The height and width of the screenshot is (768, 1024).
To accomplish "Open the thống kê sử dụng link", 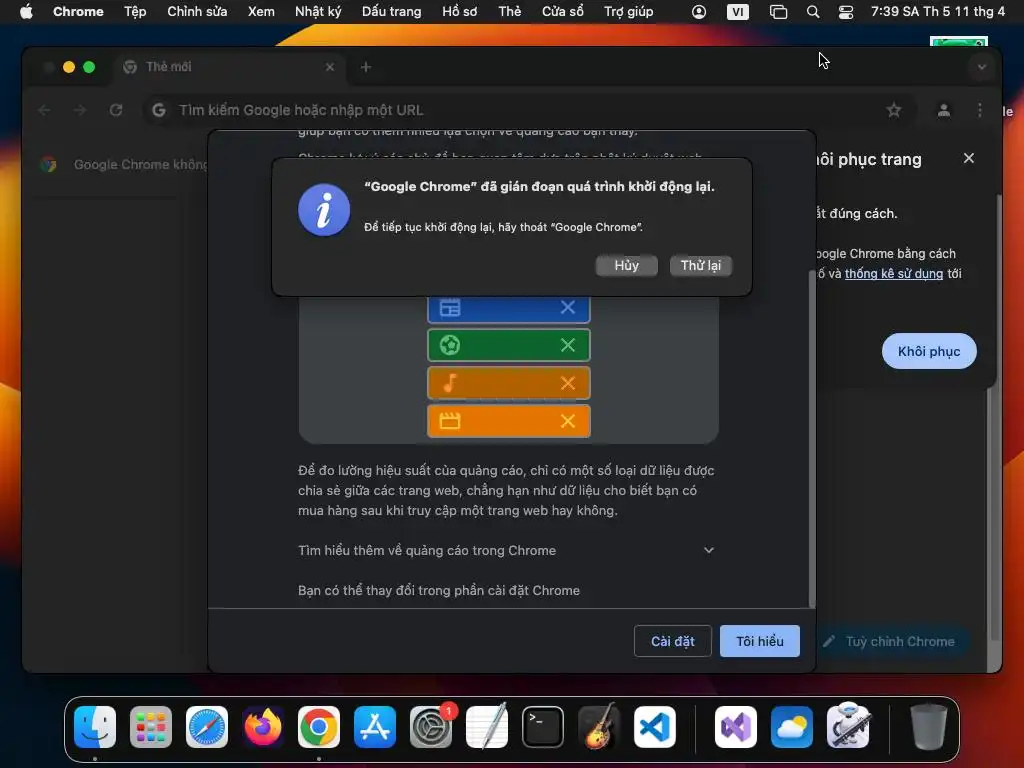I will coord(893,274).
